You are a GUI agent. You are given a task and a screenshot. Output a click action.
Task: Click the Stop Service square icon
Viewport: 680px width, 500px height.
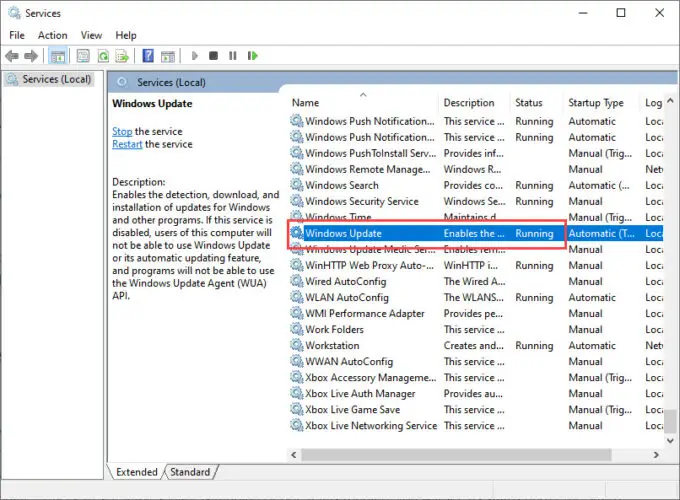click(x=213, y=56)
